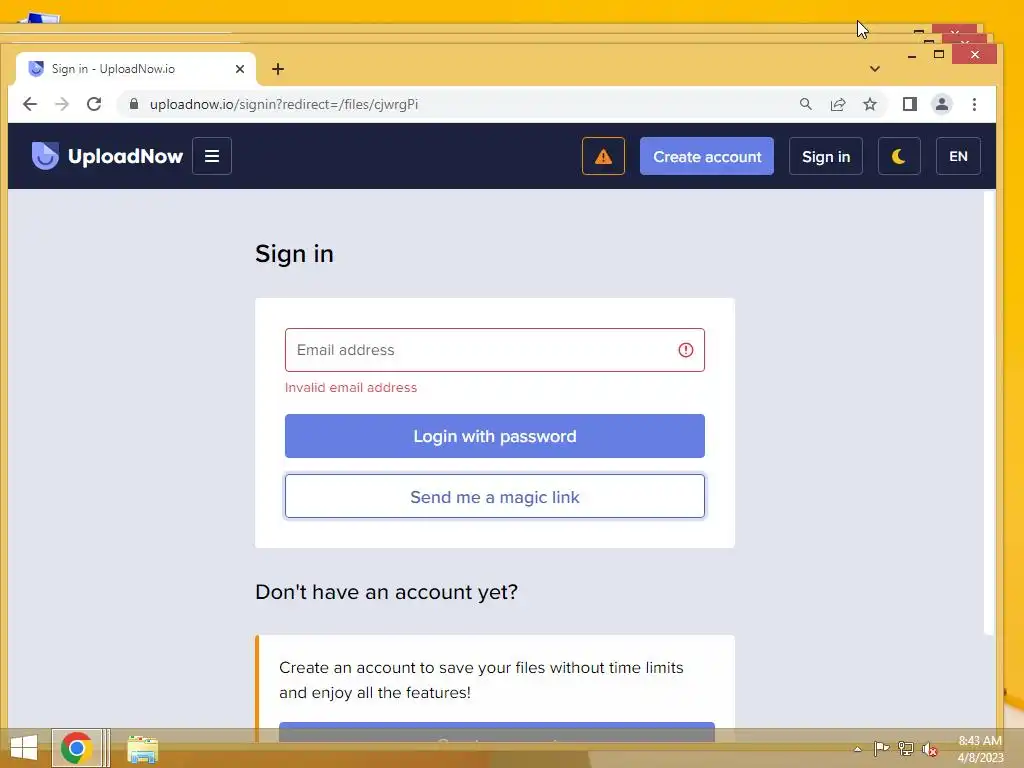Click Send me a magic link
Screen dimensions: 1024x768
click(494, 496)
